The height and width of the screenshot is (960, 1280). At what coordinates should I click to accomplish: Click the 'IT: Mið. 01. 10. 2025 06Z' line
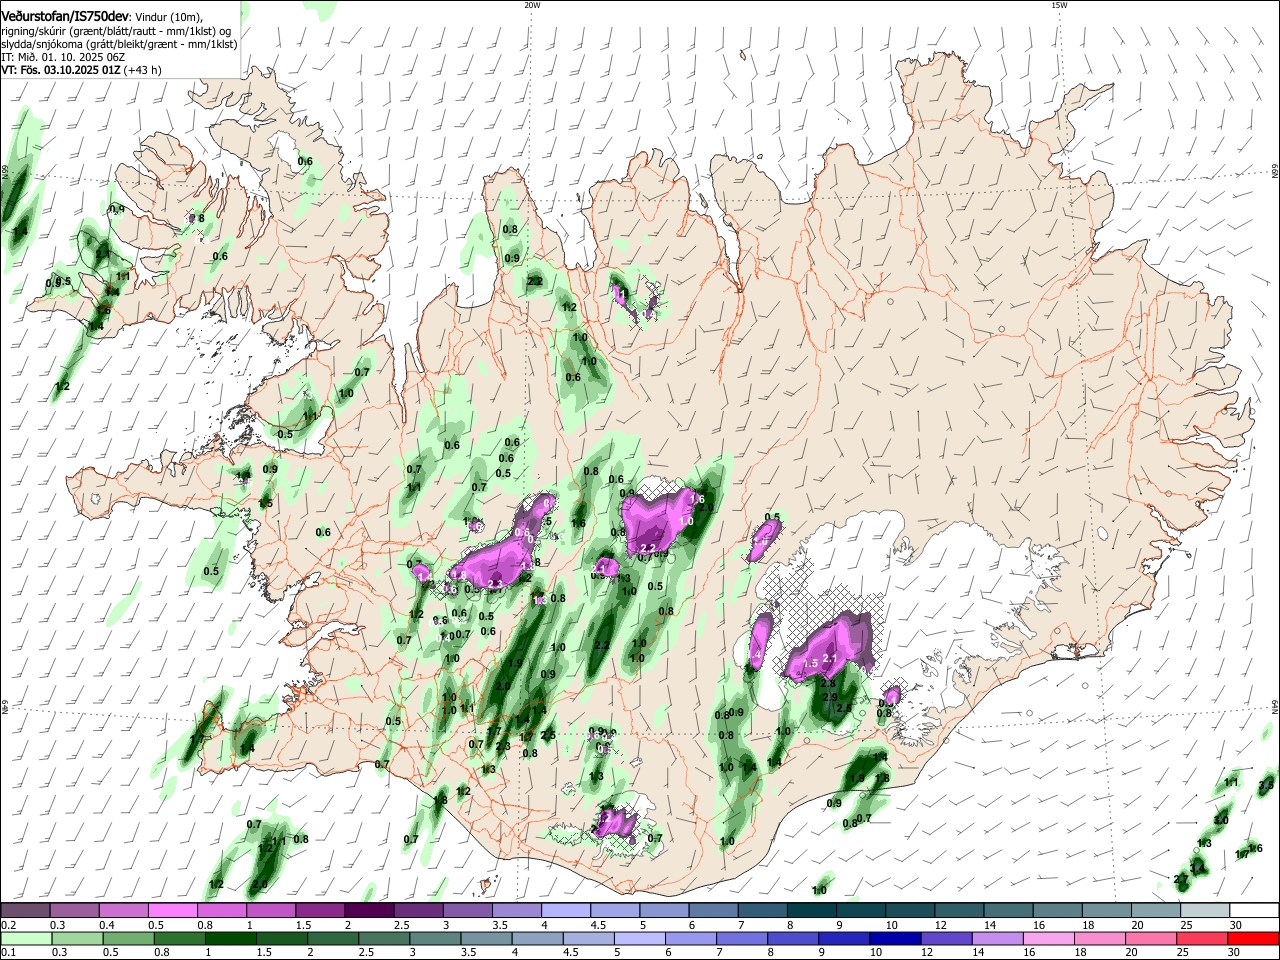click(62, 57)
